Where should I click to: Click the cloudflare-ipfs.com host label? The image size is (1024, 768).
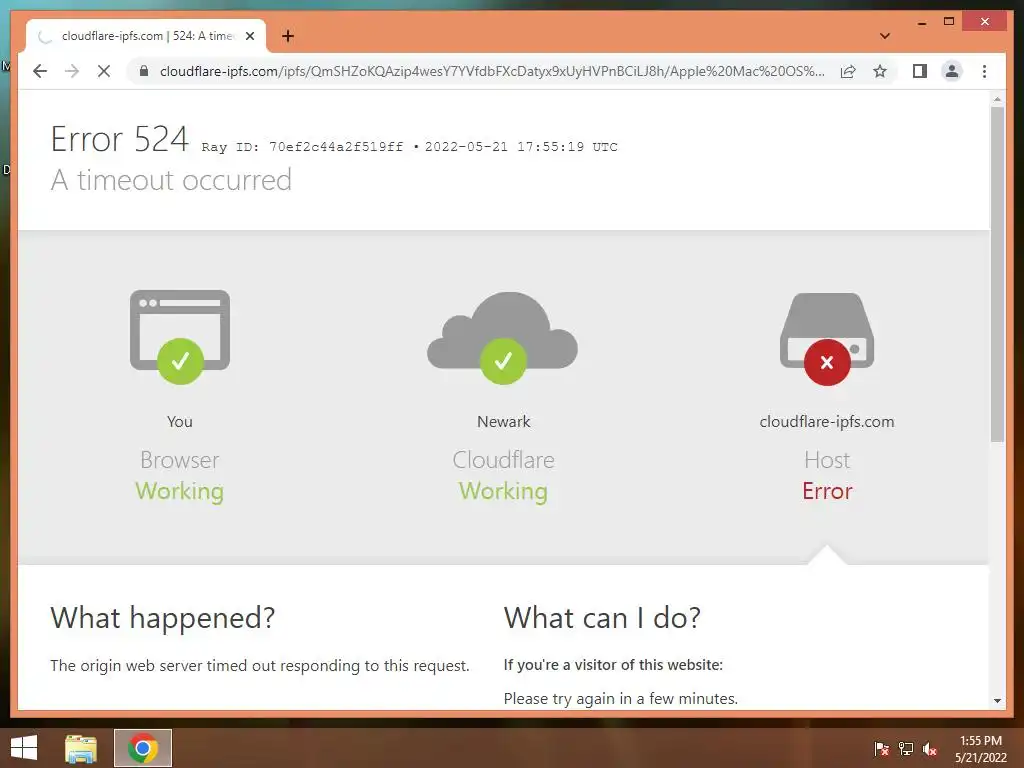tap(827, 422)
